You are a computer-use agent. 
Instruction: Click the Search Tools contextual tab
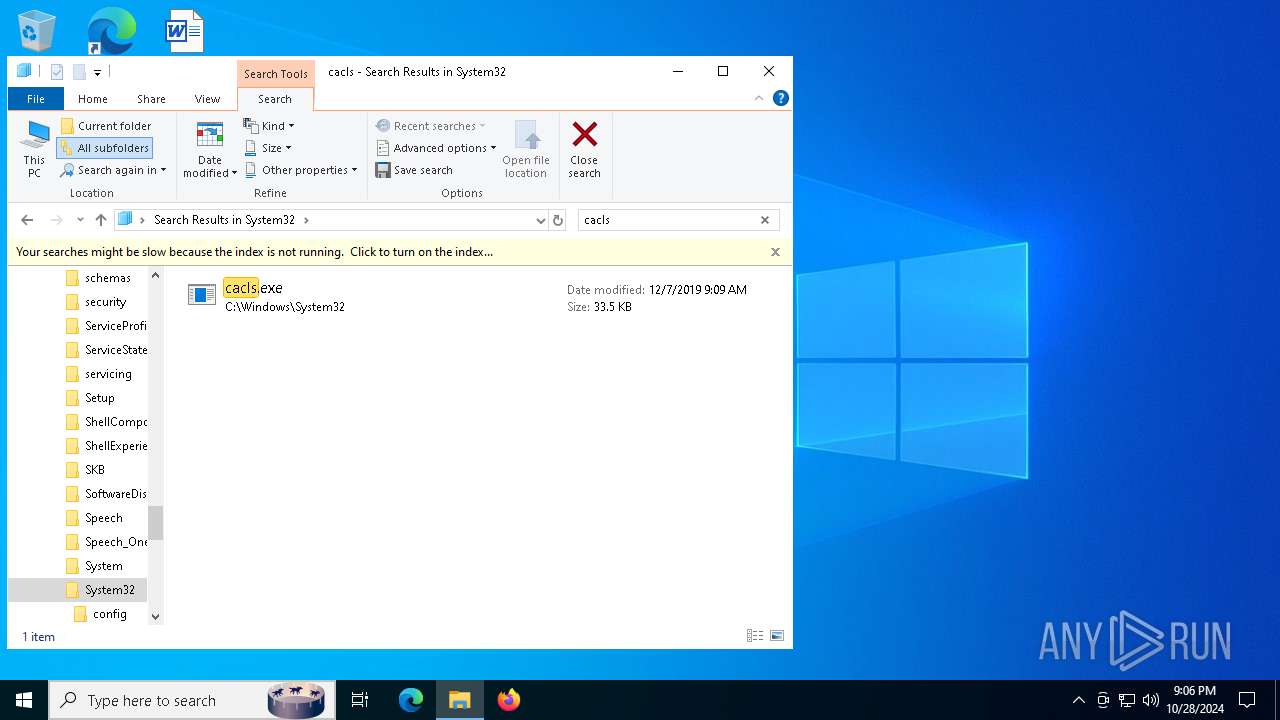[276, 74]
